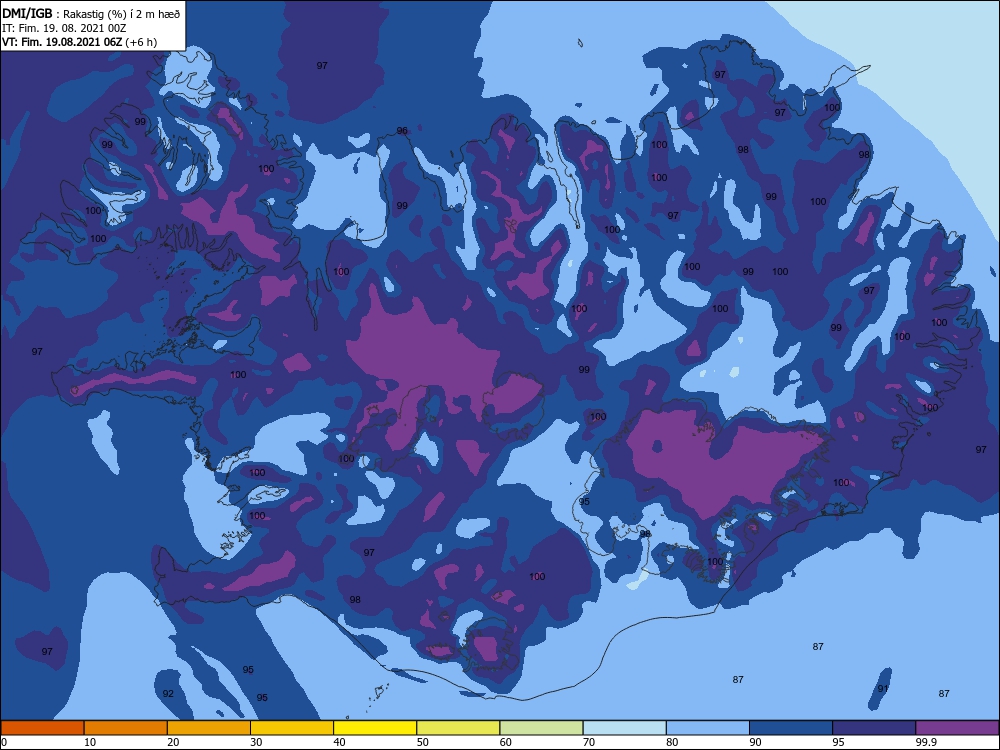Select the '70' legend scale label
This screenshot has height=750, width=1000.
pyautogui.click(x=589, y=742)
